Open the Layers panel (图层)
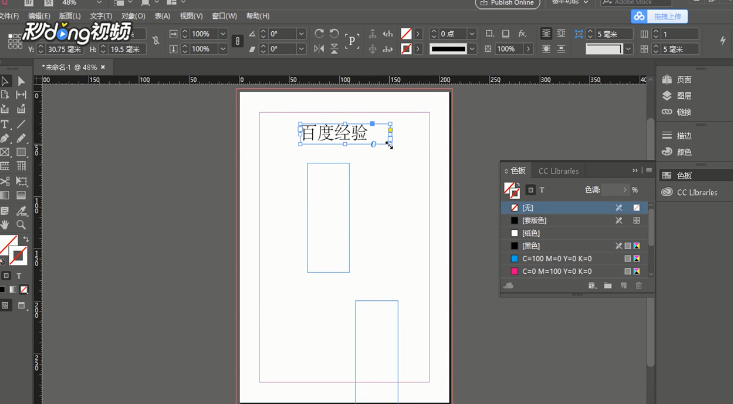The image size is (733, 404). click(677, 96)
